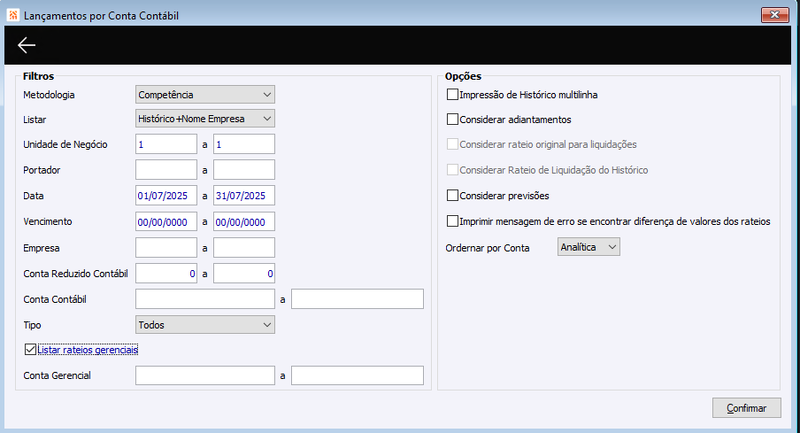Viewport: 800px width, 433px height.
Task: Close the Lançamentos por Conta Contábil window
Action: [774, 15]
